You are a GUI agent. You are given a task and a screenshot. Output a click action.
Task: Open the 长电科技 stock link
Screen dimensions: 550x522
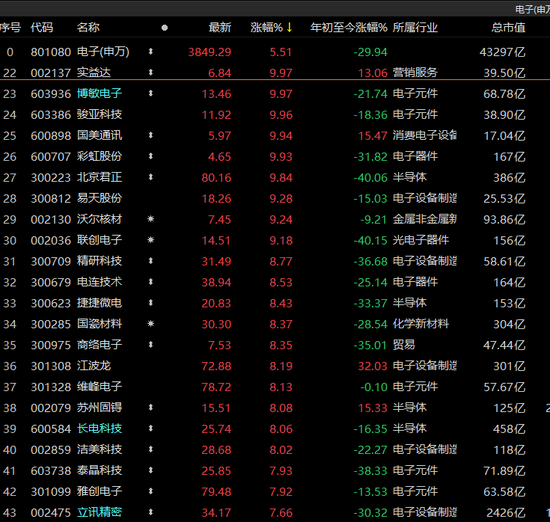pyautogui.click(x=99, y=429)
